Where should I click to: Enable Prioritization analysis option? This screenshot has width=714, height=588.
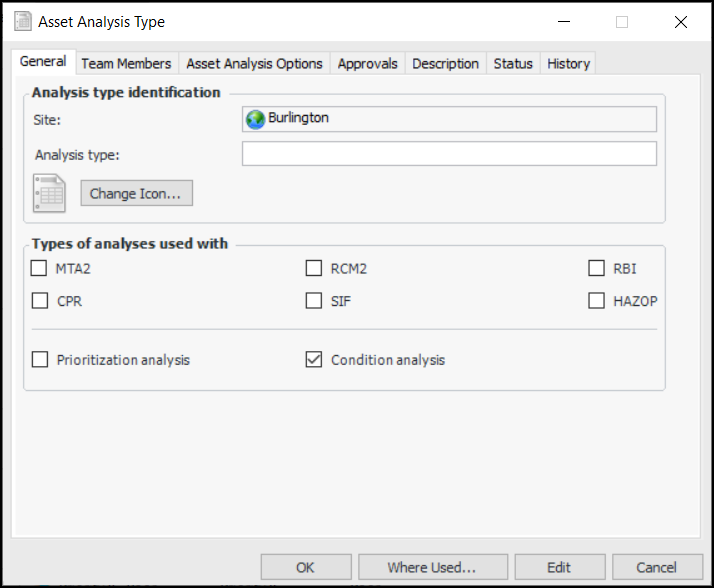40,359
